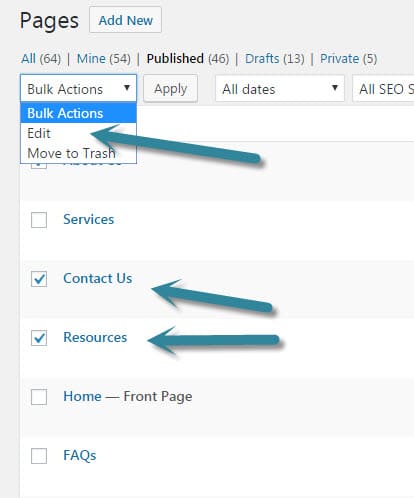Image resolution: width=414 pixels, height=498 pixels.
Task: Click the Pages heading text
Action: [49, 21]
